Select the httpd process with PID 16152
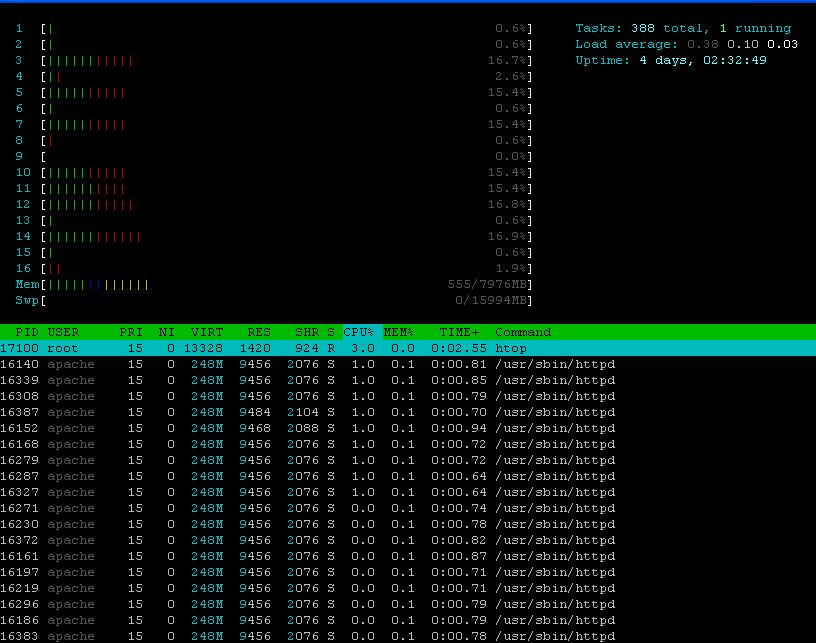Image resolution: width=816 pixels, height=643 pixels. tap(300, 428)
